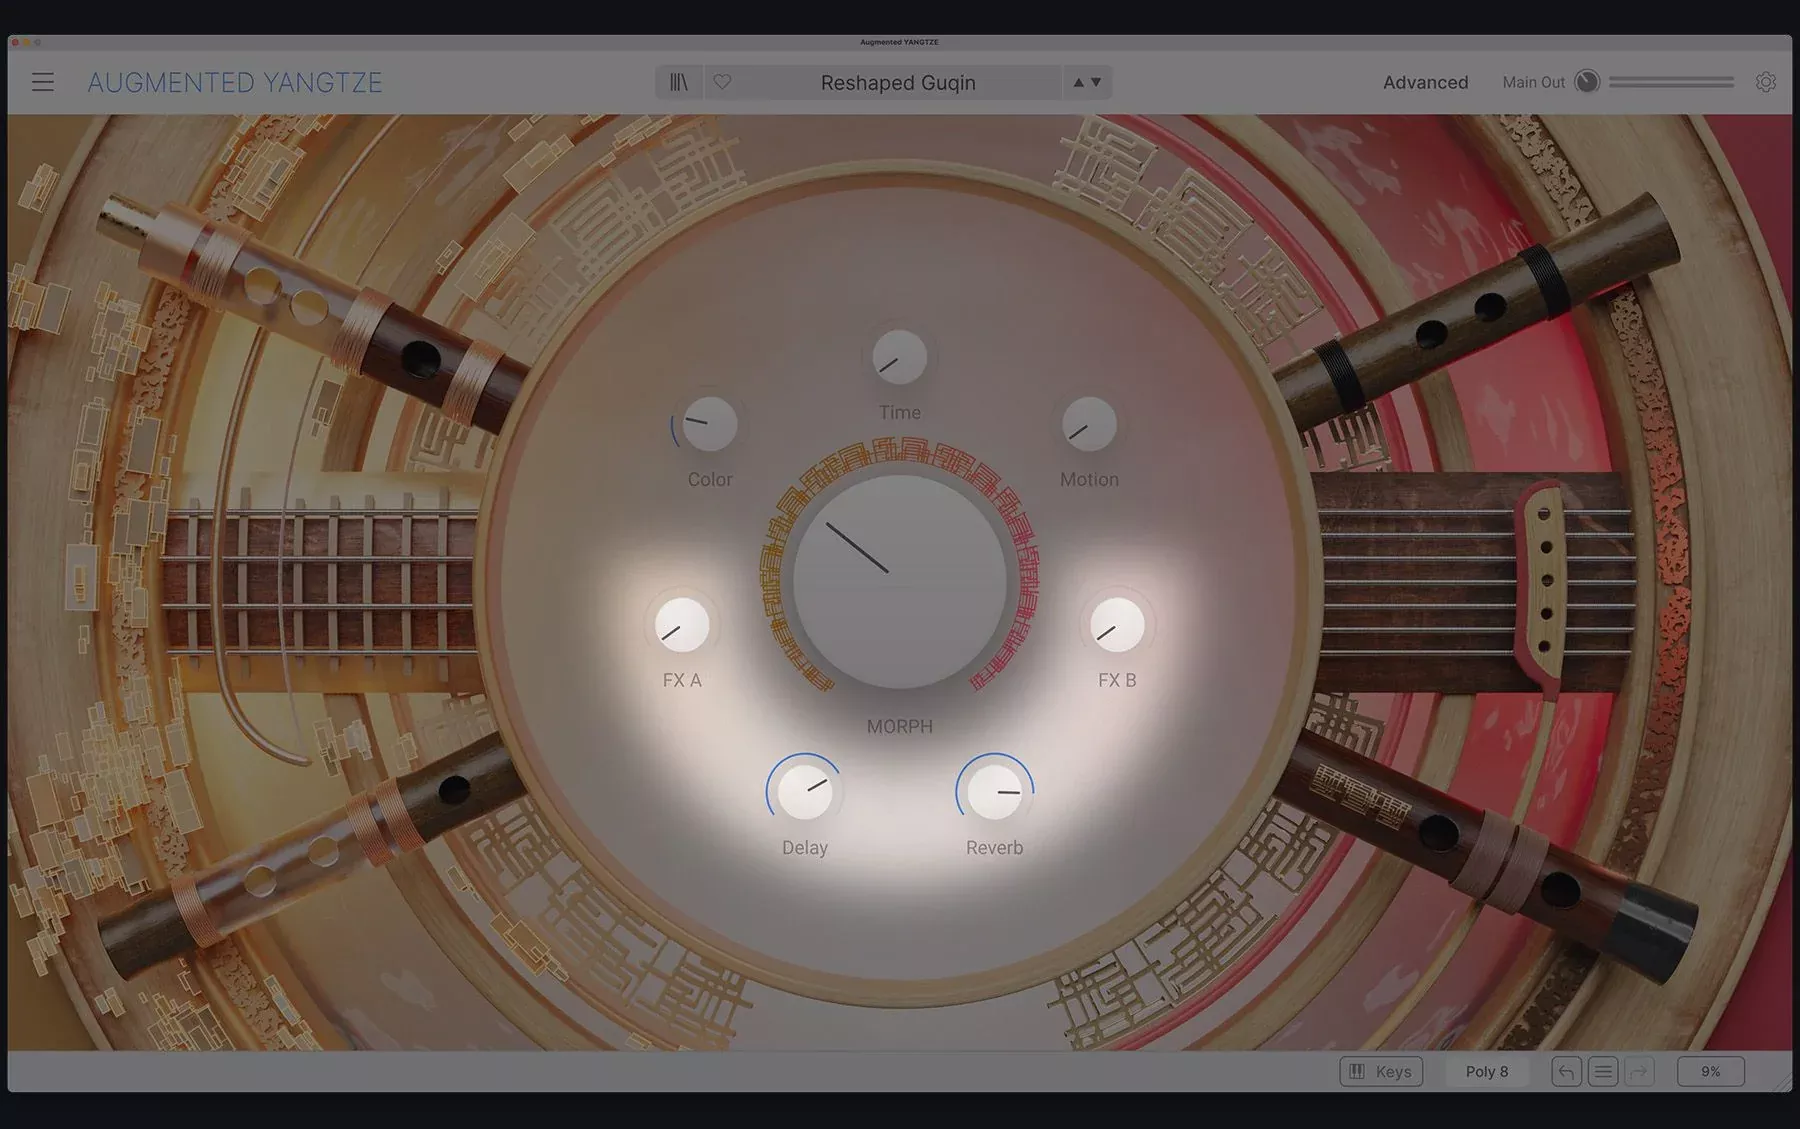Switch to the Advanced panel
Viewport: 1800px width, 1129px height.
[1425, 82]
